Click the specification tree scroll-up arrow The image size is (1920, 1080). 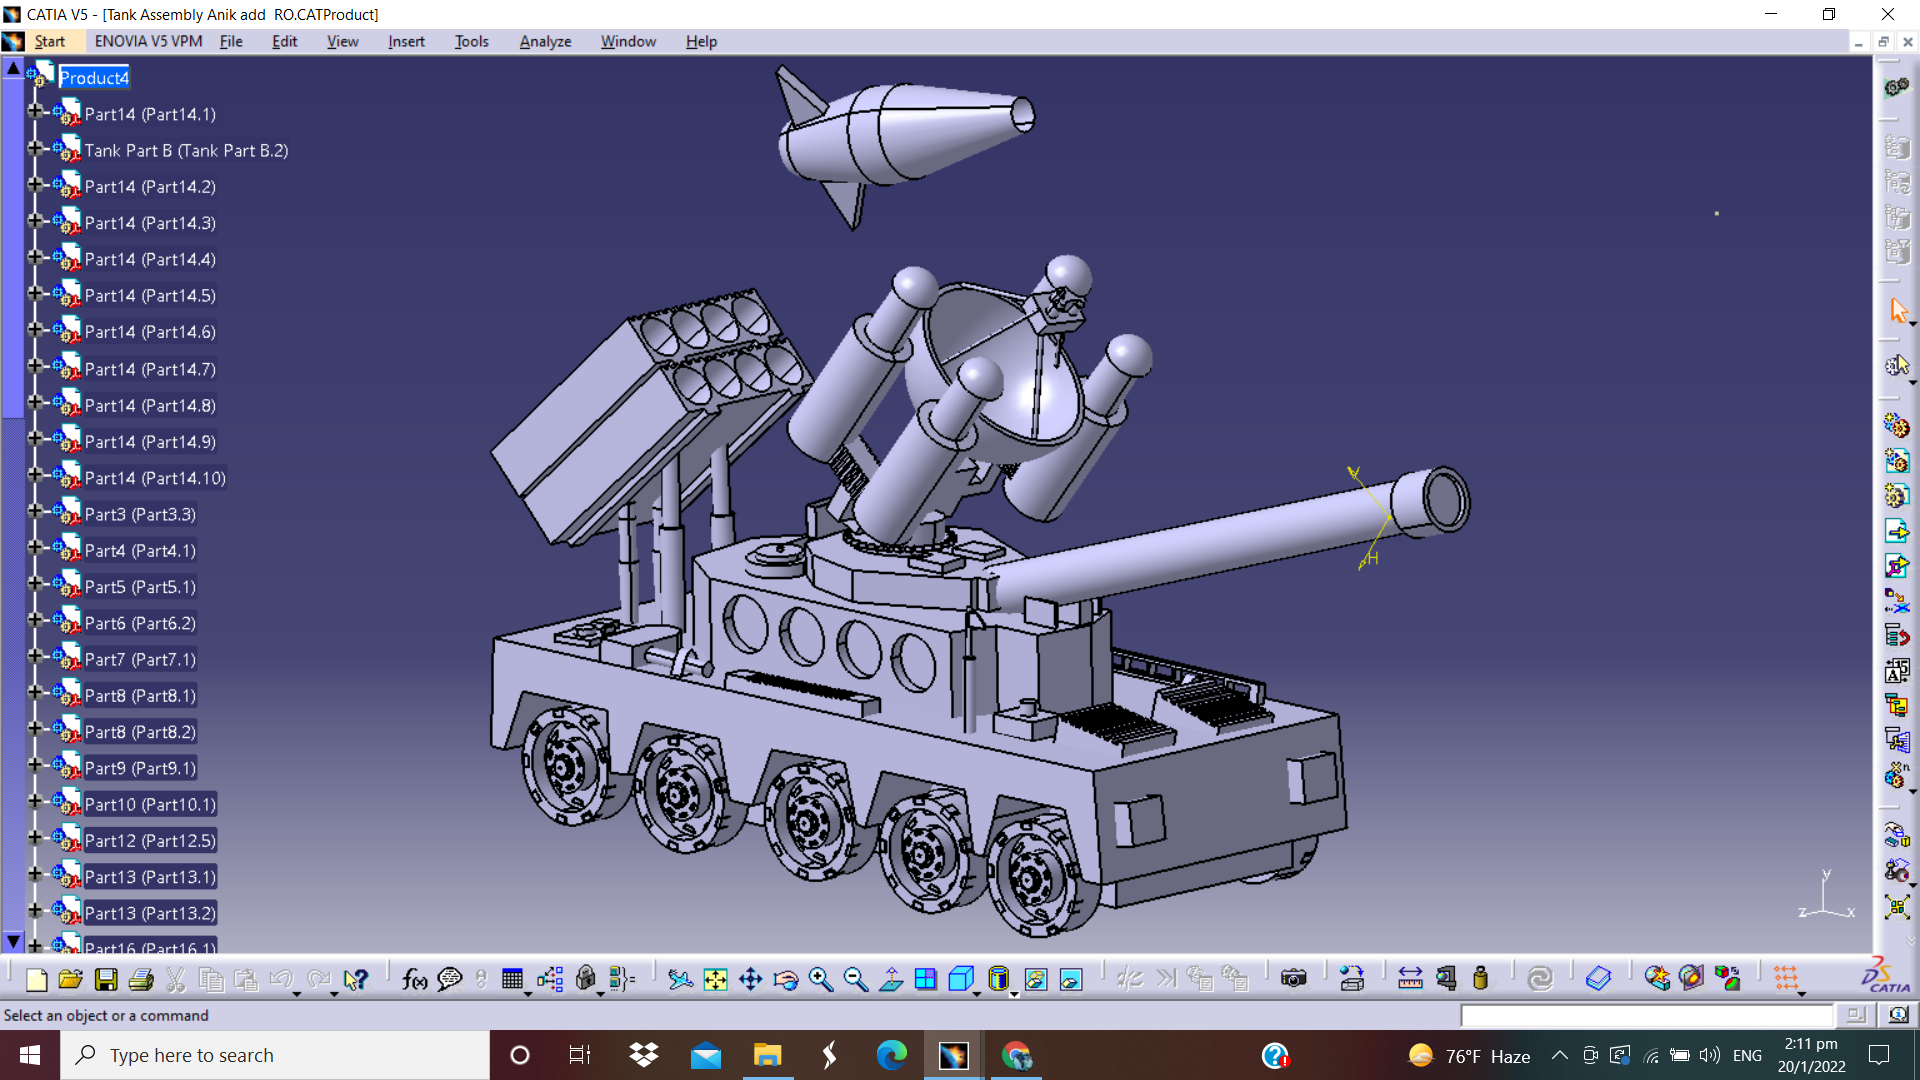click(13, 68)
